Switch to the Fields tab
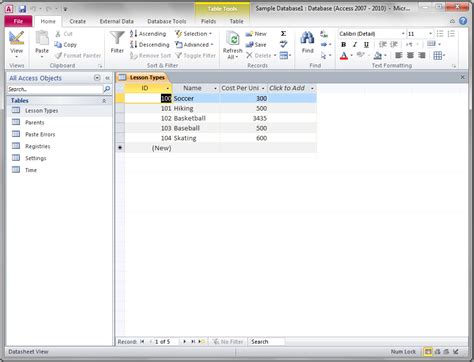The image size is (474, 362). pos(208,21)
